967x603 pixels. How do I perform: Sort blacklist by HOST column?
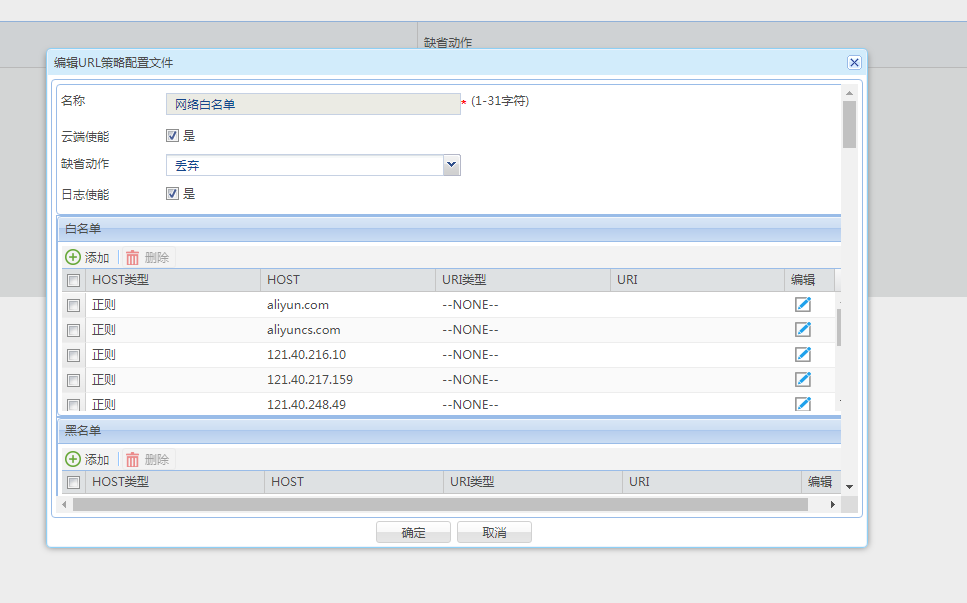pyautogui.click(x=354, y=482)
